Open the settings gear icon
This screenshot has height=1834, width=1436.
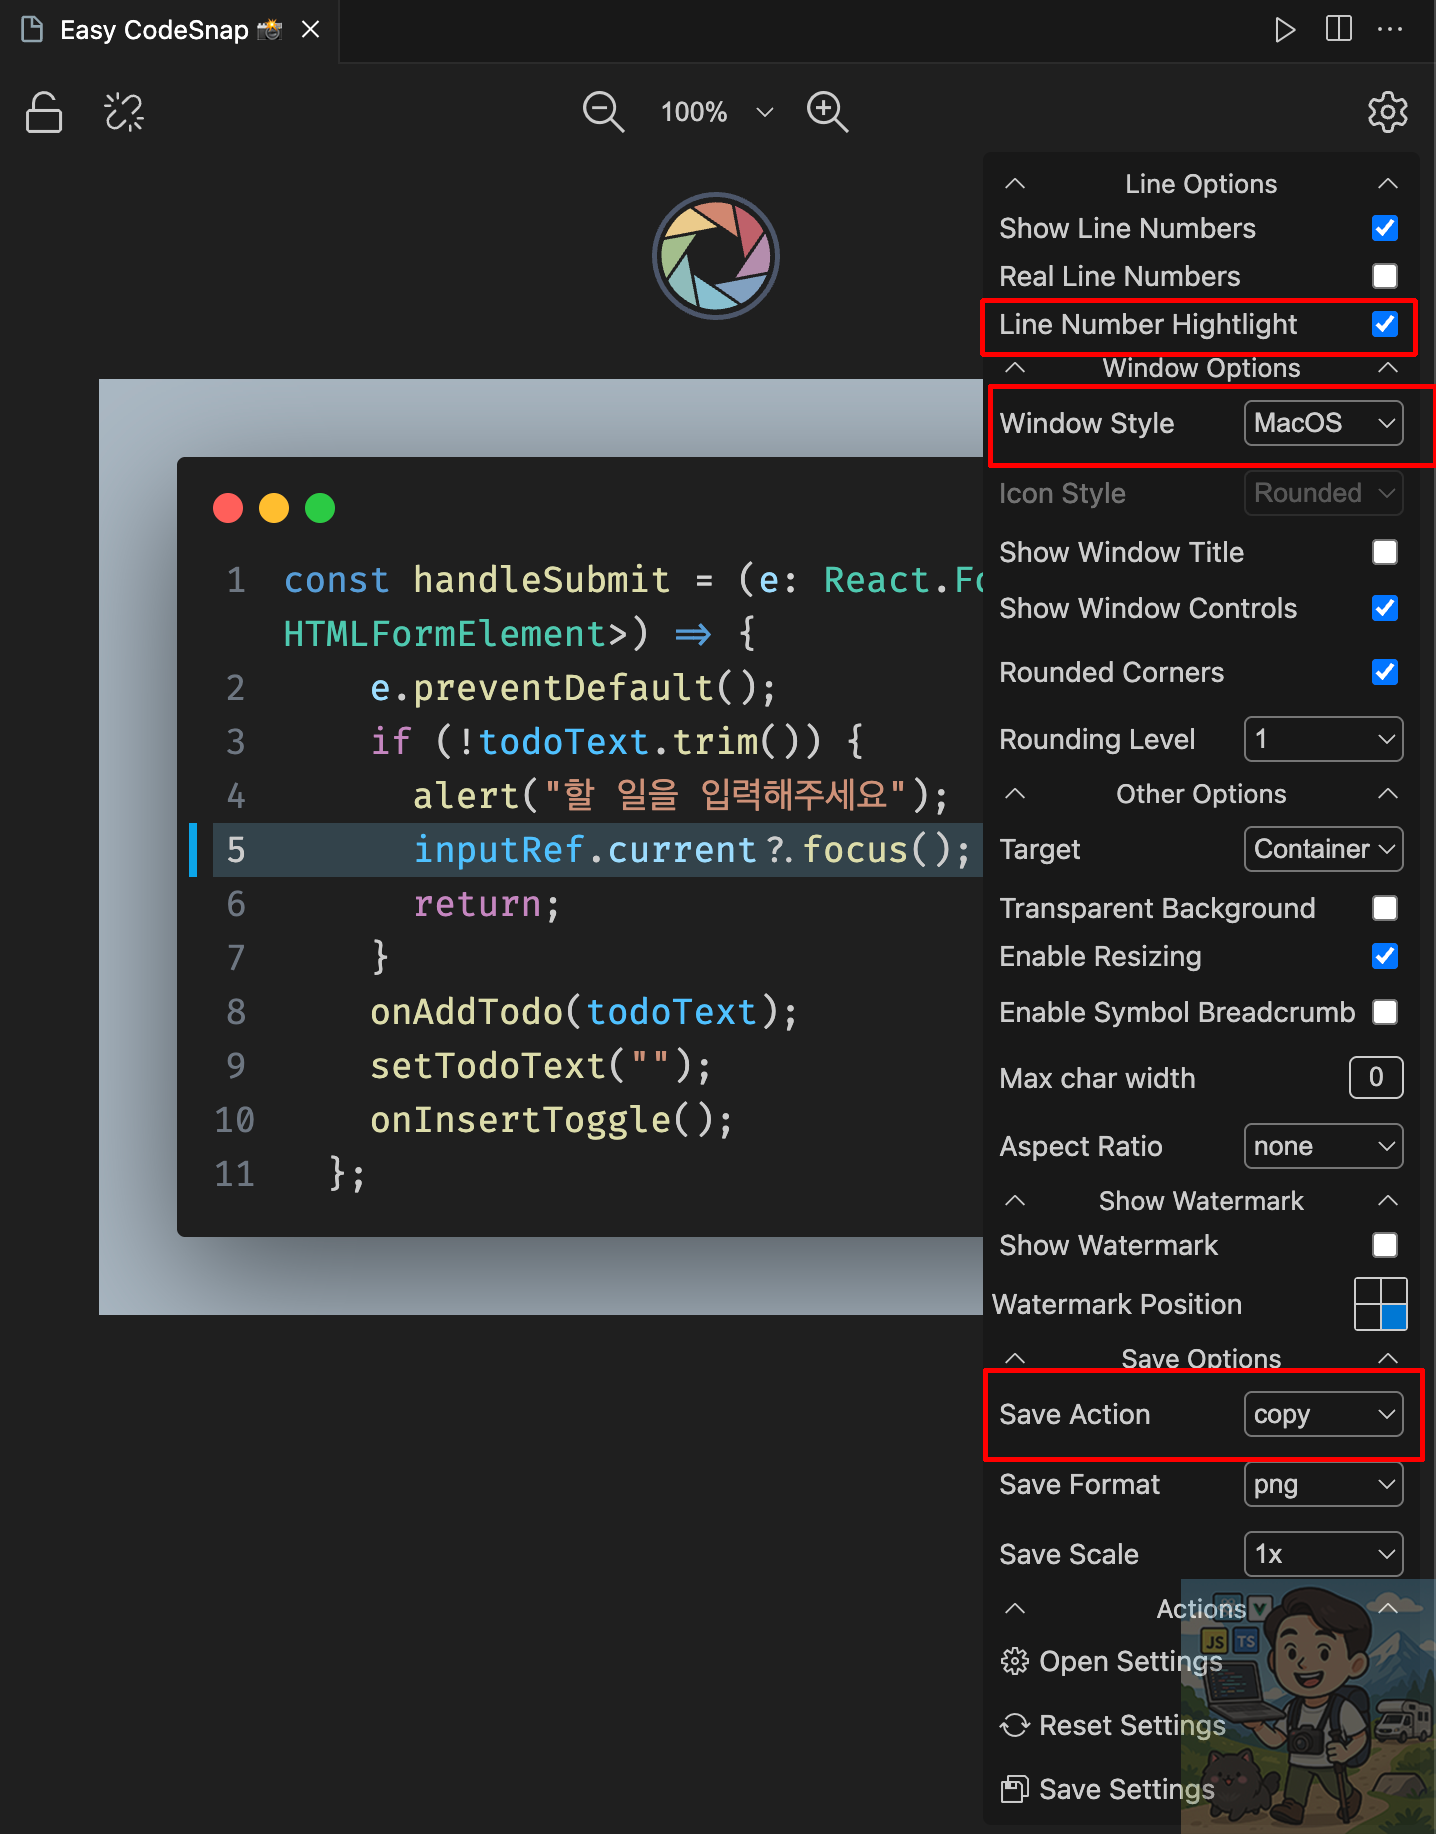(1388, 112)
